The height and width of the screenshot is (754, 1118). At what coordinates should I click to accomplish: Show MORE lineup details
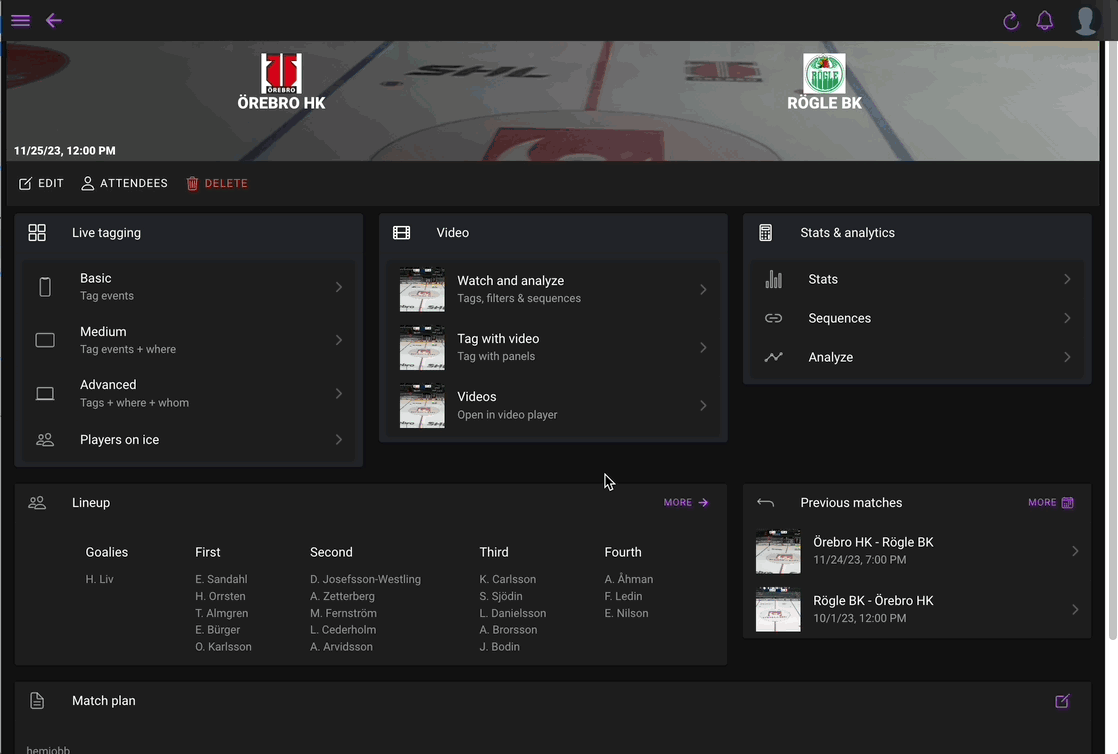686,503
